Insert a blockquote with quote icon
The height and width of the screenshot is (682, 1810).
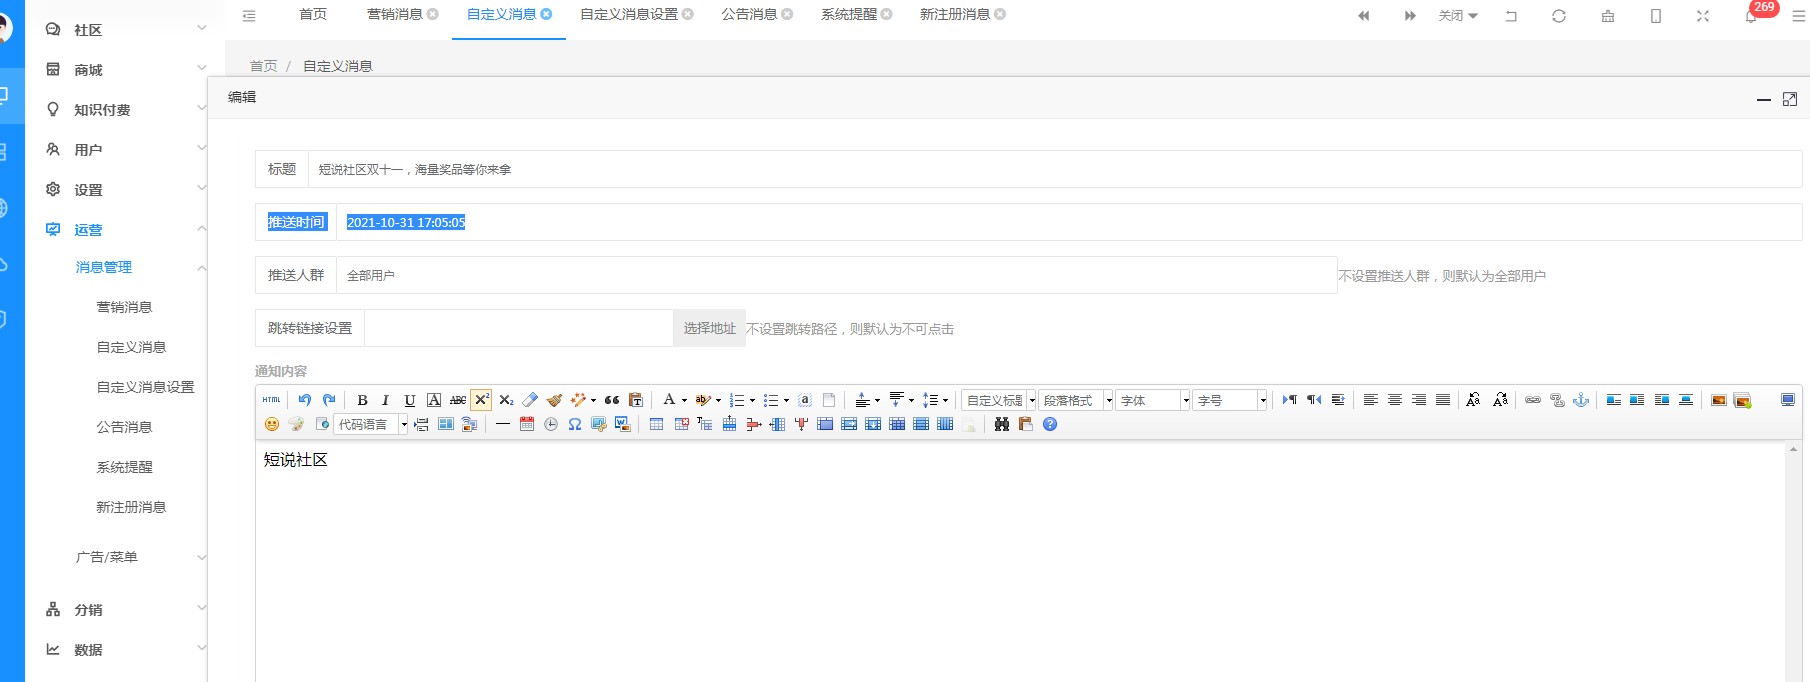pyautogui.click(x=612, y=400)
